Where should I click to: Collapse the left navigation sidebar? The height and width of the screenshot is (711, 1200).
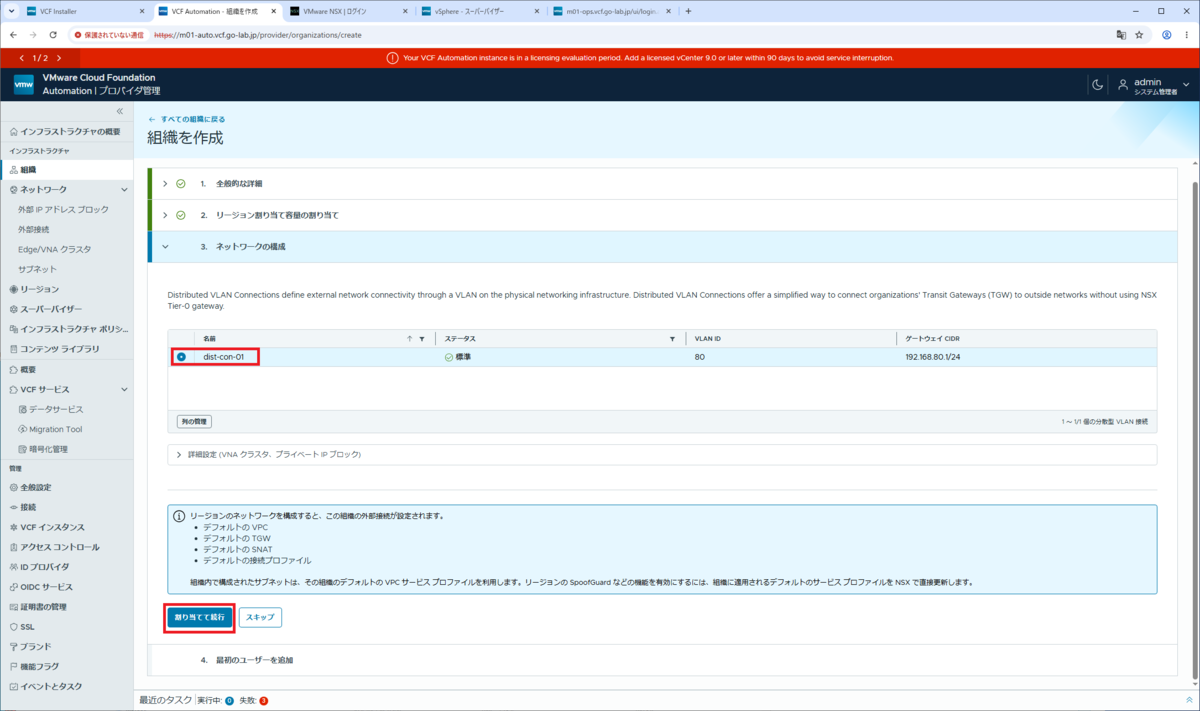(120, 111)
